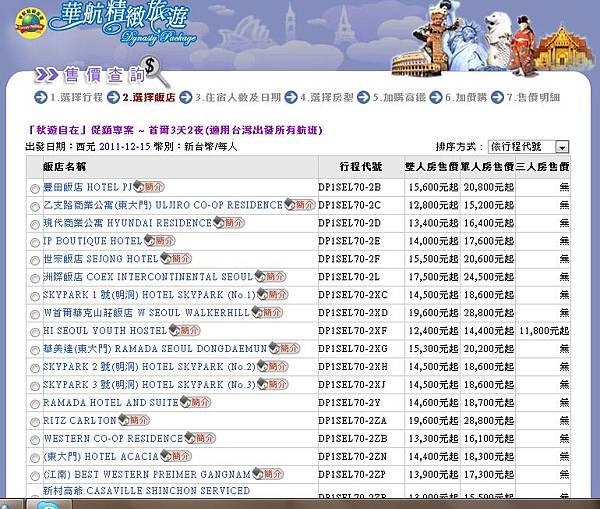Select radio button for ULJIRO CO-OP RESIDENCE
The width and height of the screenshot is (600, 509).
35,207
